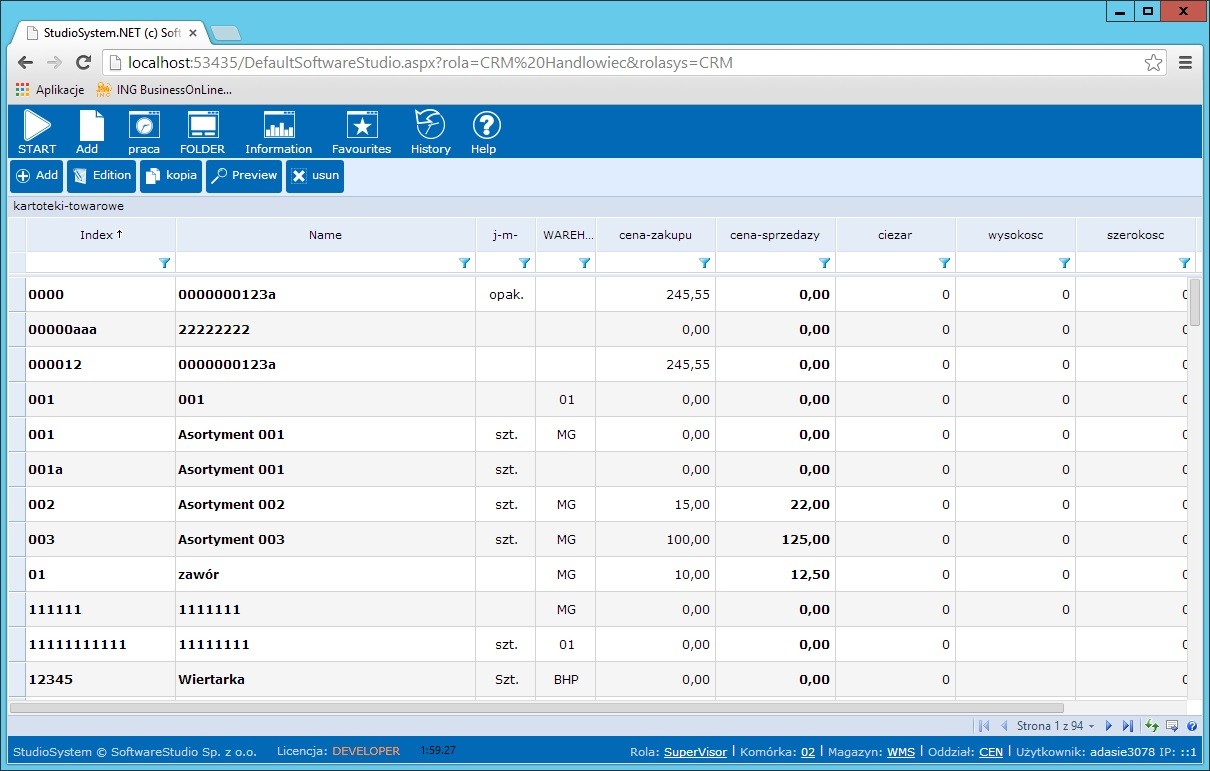Go to the next grid page
This screenshot has height=771, width=1210.
tap(1109, 726)
